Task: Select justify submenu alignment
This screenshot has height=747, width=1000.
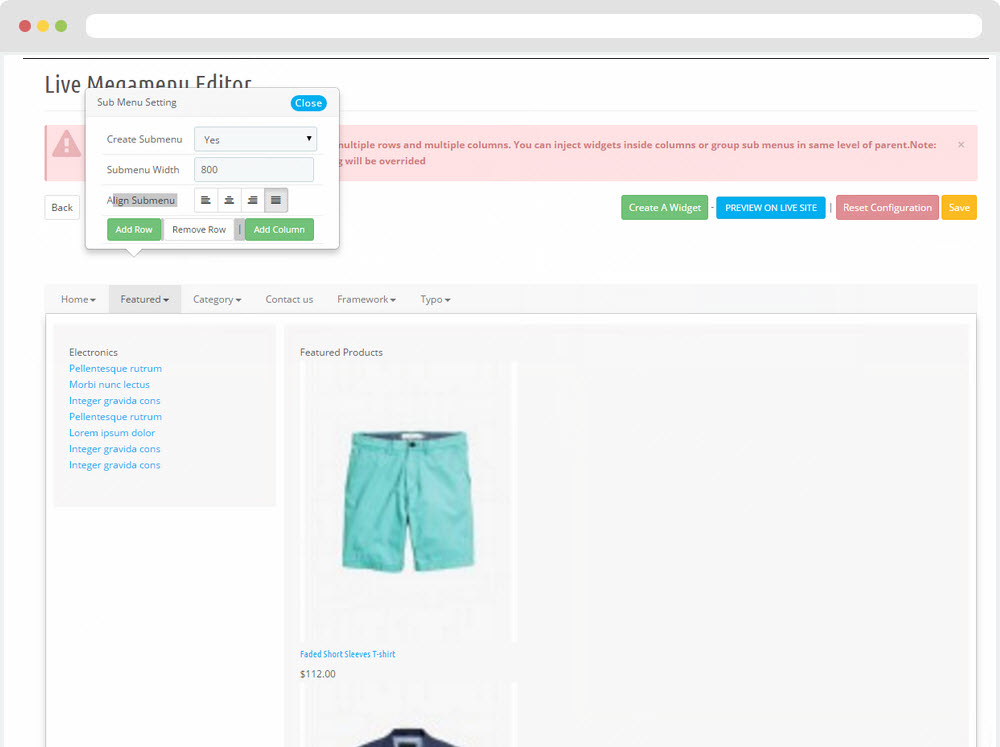Action: point(276,200)
